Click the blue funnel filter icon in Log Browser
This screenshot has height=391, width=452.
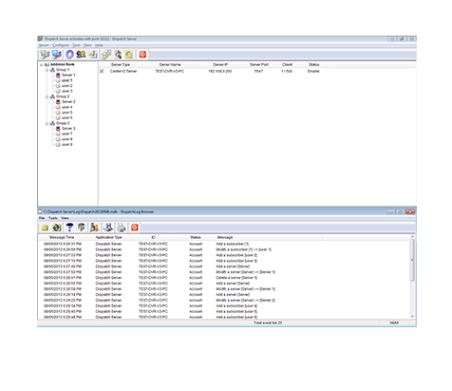(69, 227)
